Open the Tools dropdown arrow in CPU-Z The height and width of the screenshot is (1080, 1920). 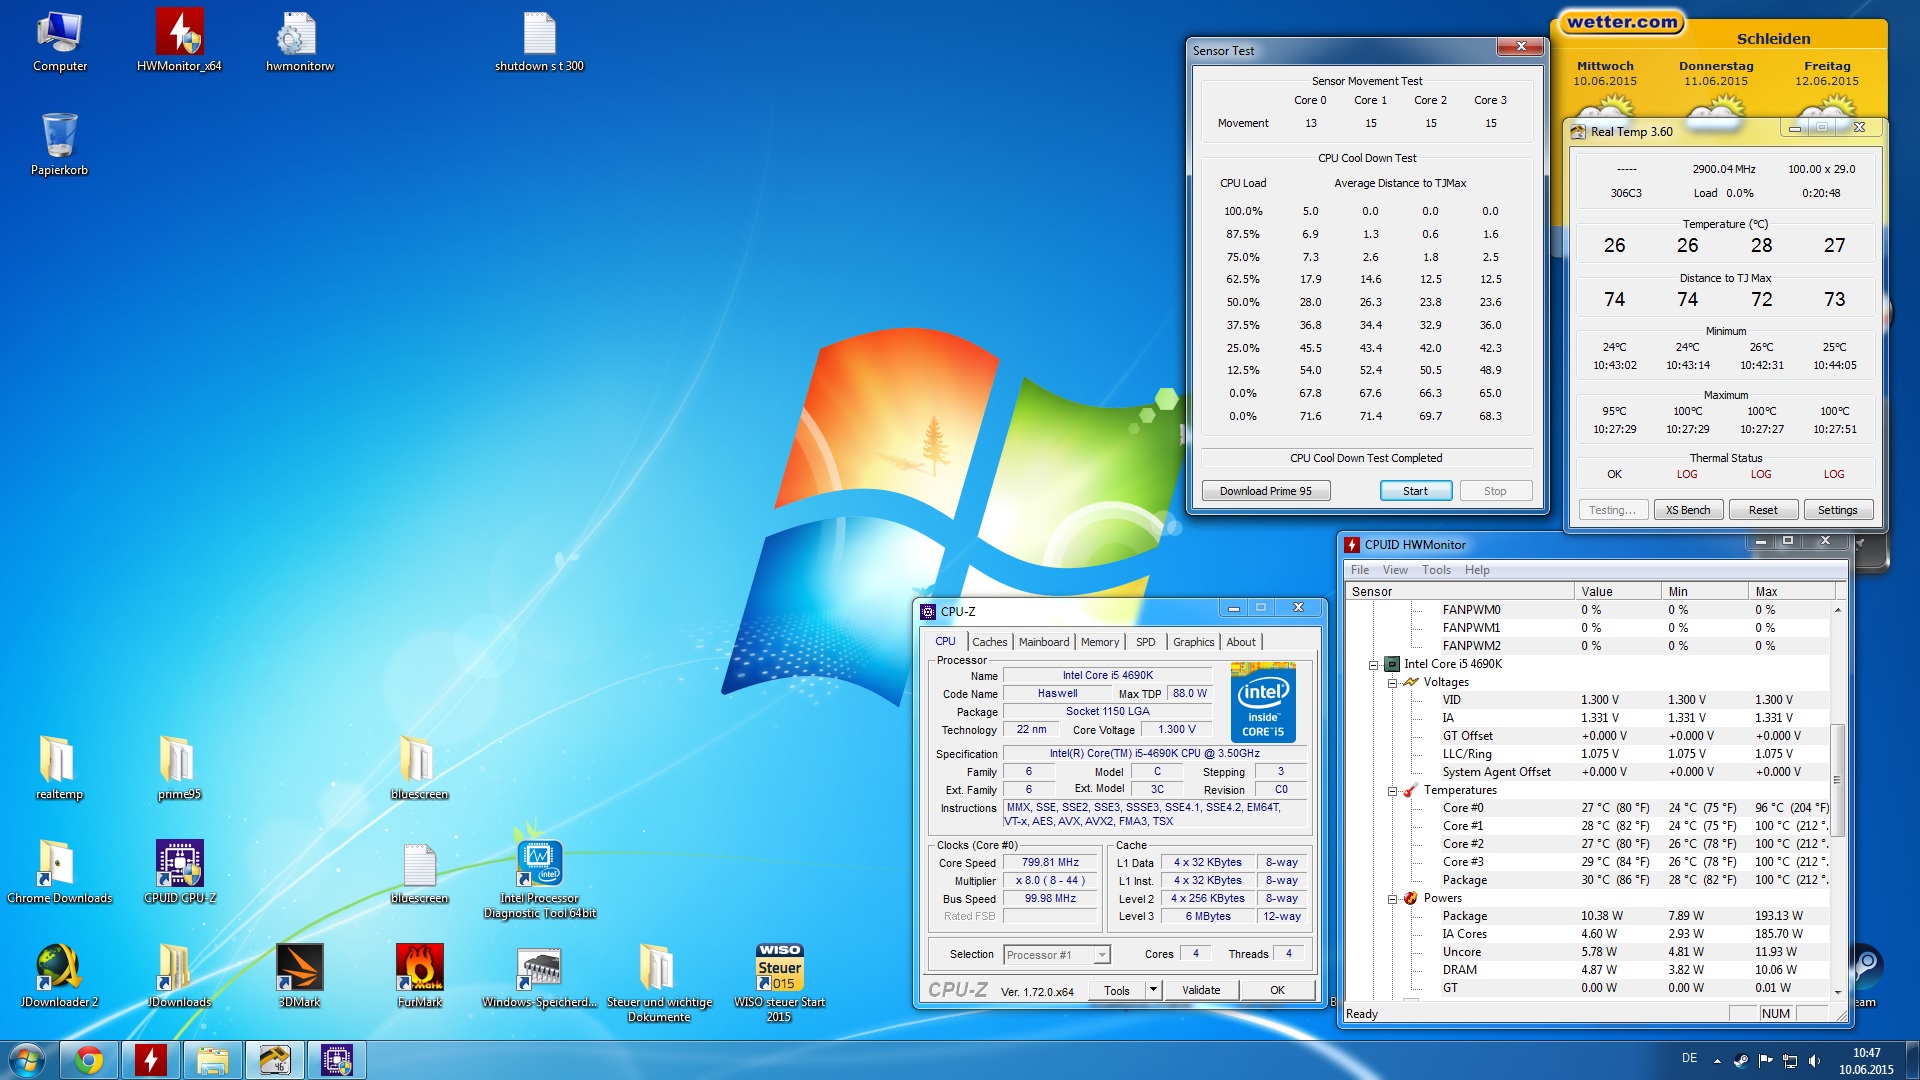[x=1153, y=990]
